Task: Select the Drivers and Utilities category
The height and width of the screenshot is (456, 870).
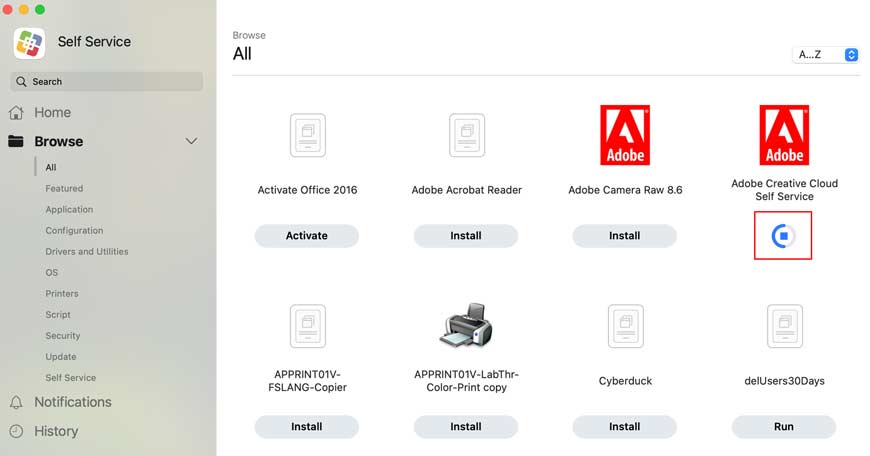Action: (x=87, y=252)
